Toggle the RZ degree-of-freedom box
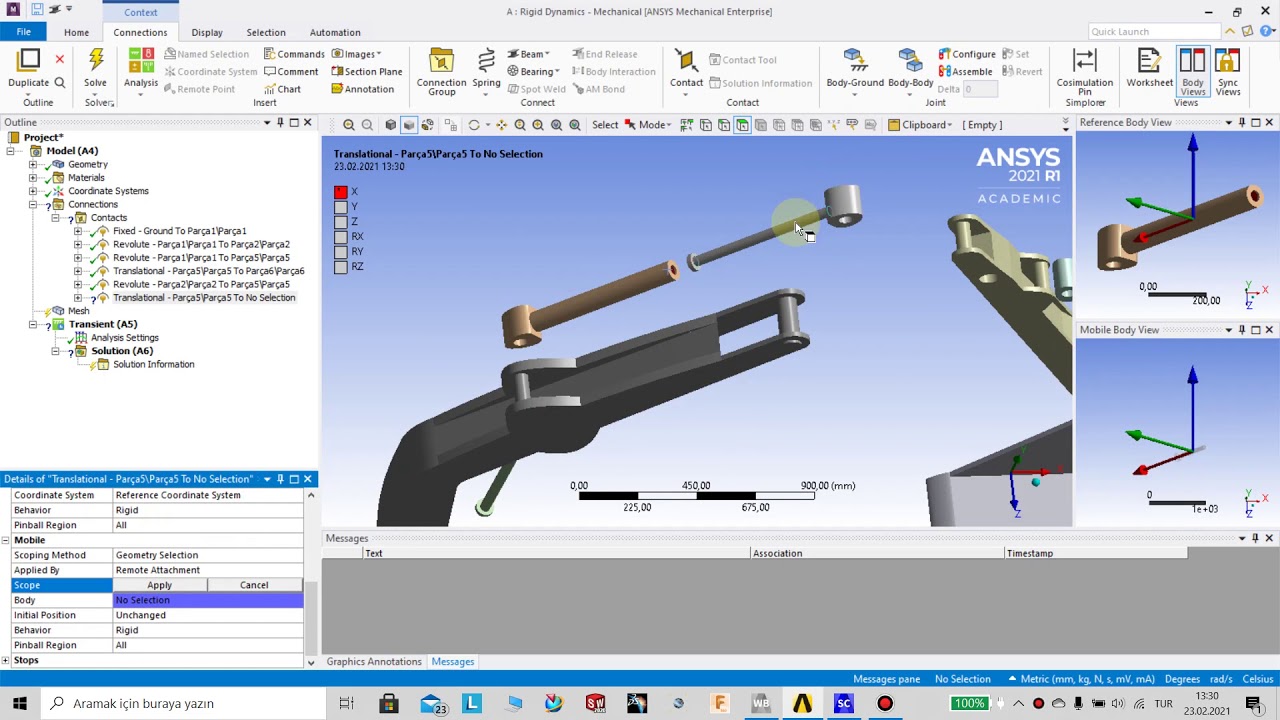The image size is (1280, 720). pos(341,267)
